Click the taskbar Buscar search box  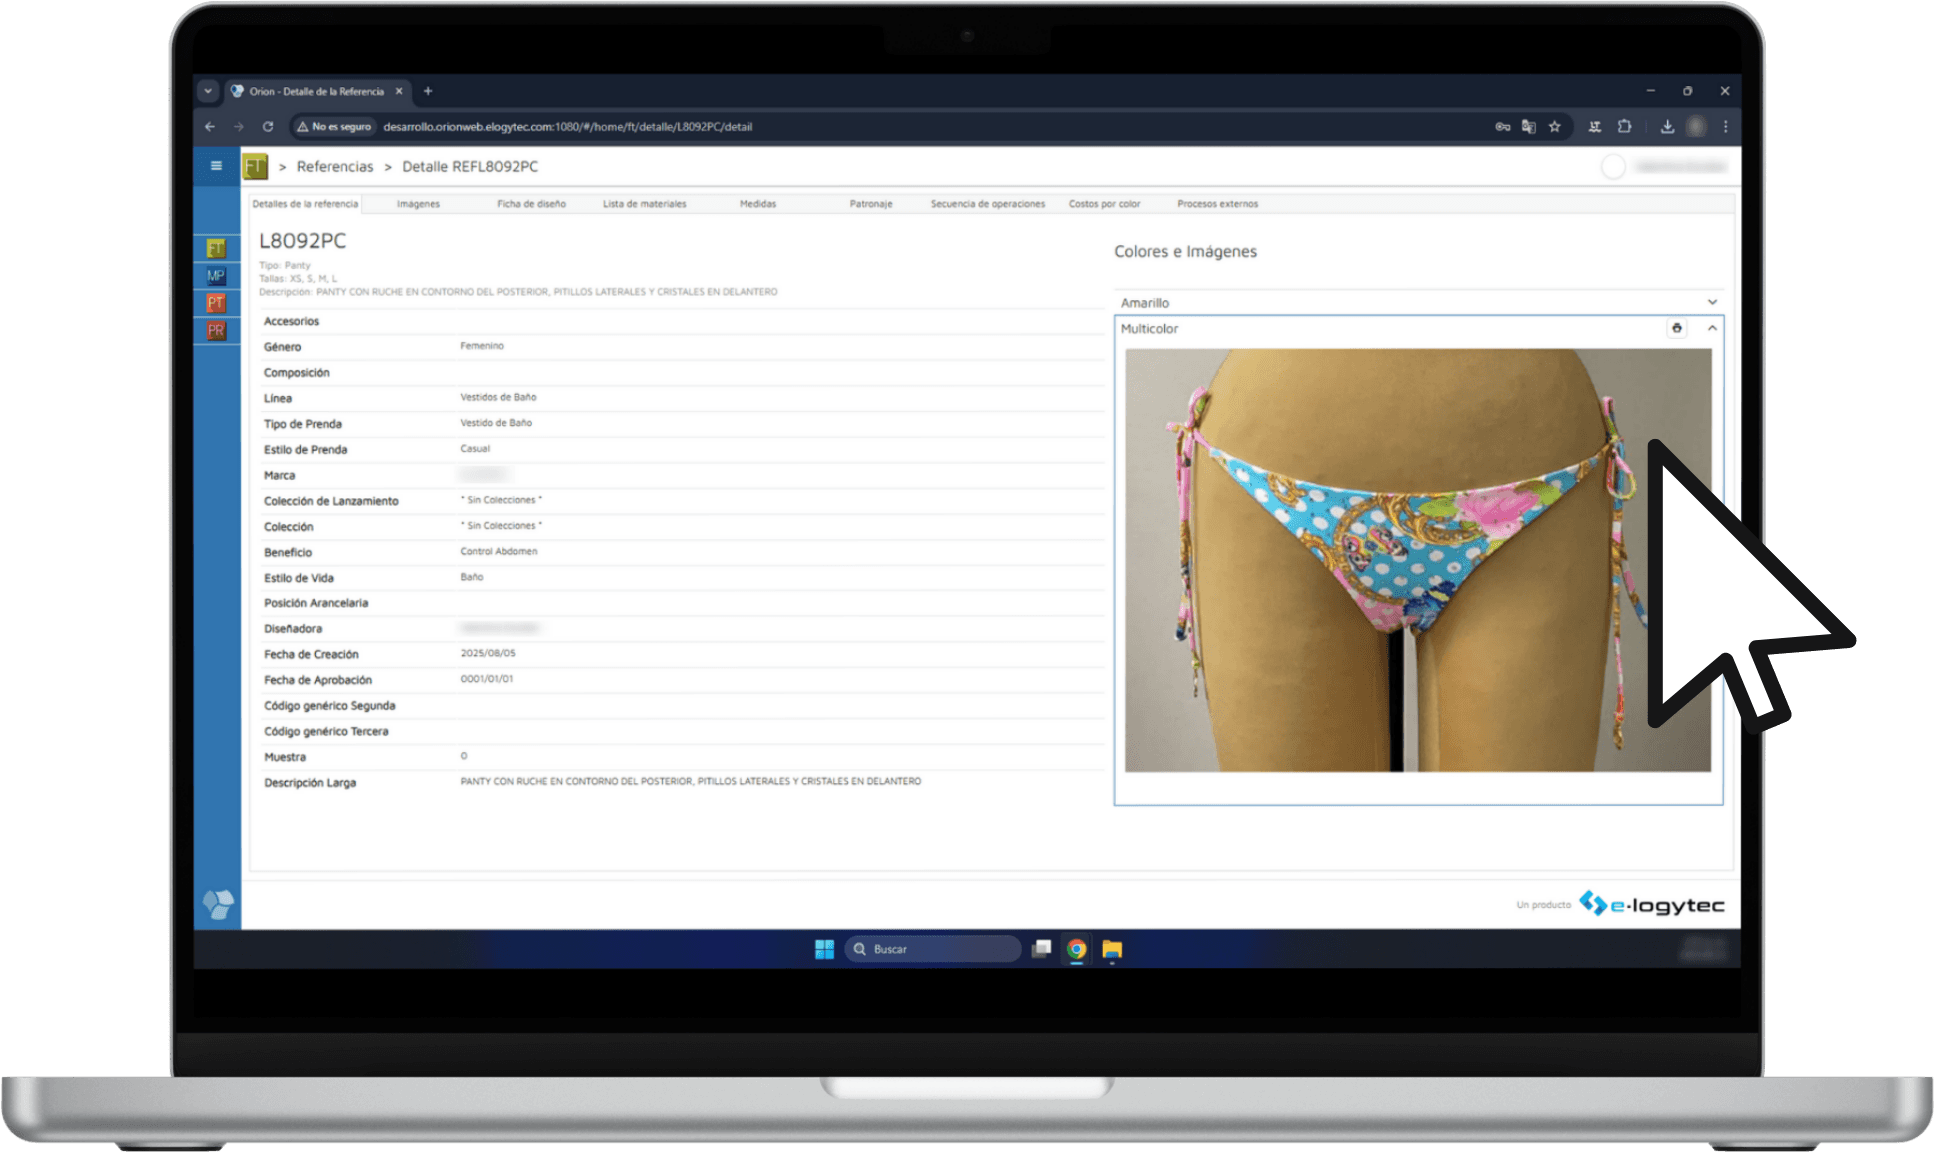tap(932, 949)
